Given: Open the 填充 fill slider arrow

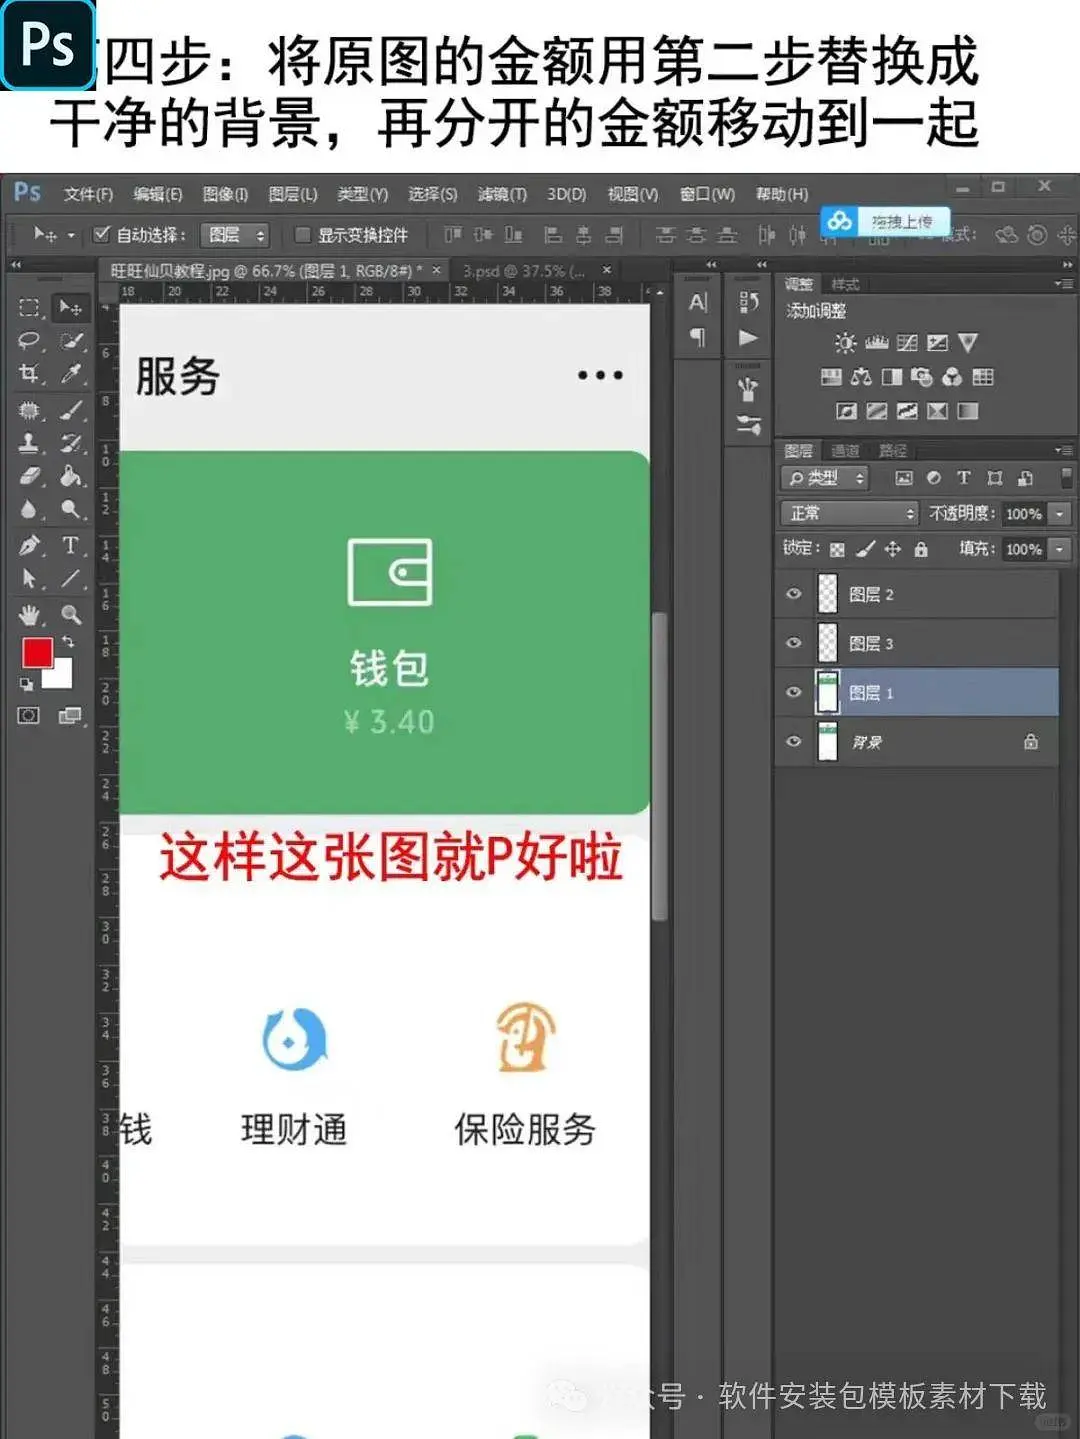Looking at the screenshot, I should click(x=1059, y=549).
